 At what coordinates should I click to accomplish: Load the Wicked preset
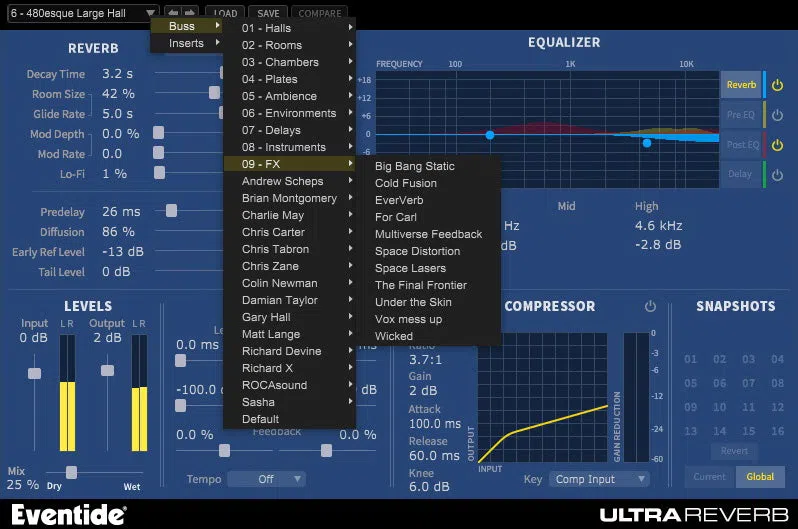(428, 336)
